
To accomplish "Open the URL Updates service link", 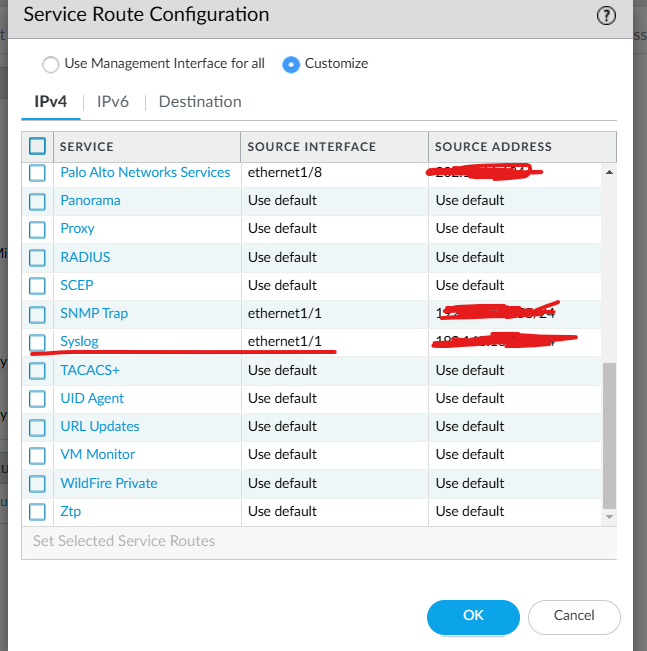I will 100,426.
